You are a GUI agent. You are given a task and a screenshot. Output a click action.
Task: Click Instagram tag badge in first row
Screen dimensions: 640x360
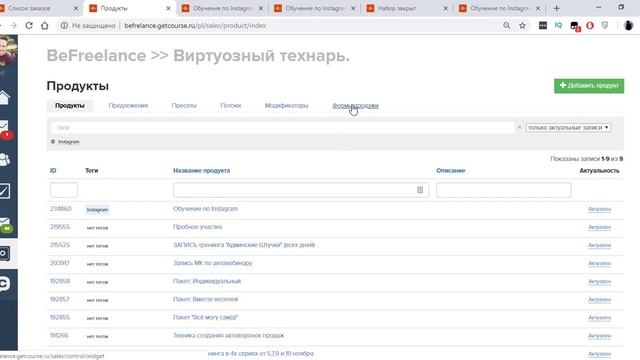[97, 210]
